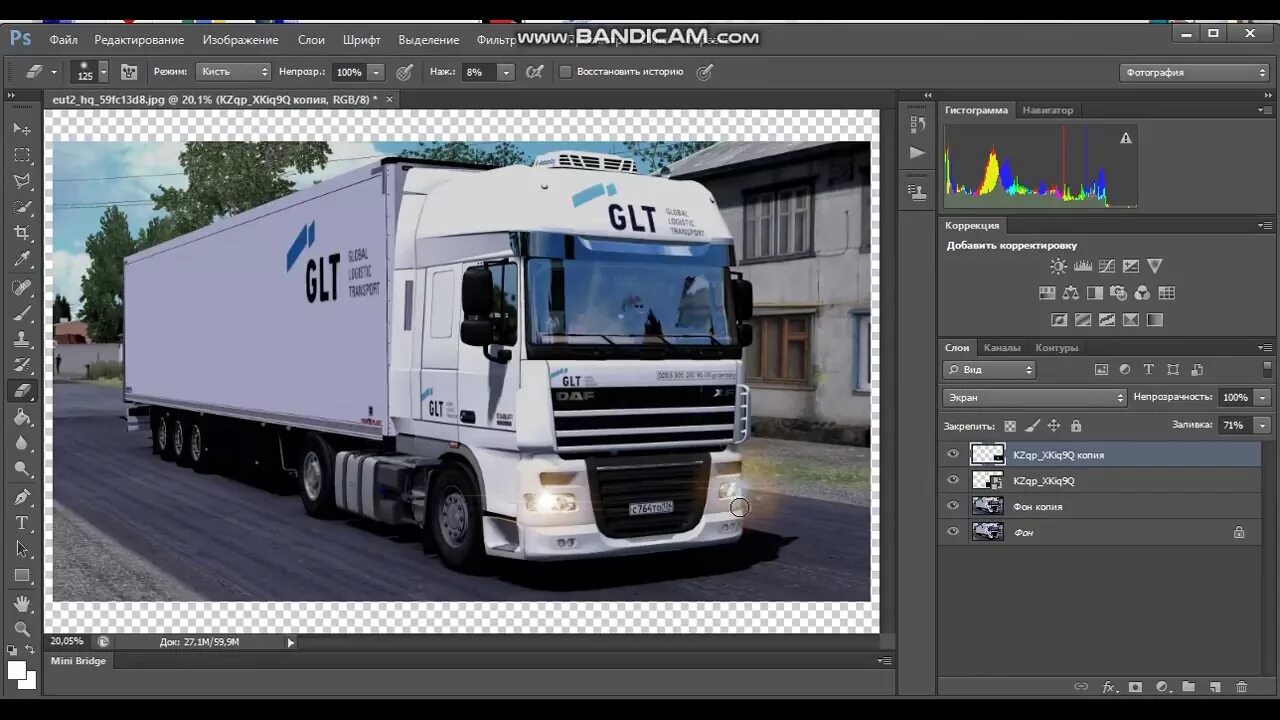1280x720 pixels.
Task: Select the Crop tool
Action: pyautogui.click(x=22, y=233)
